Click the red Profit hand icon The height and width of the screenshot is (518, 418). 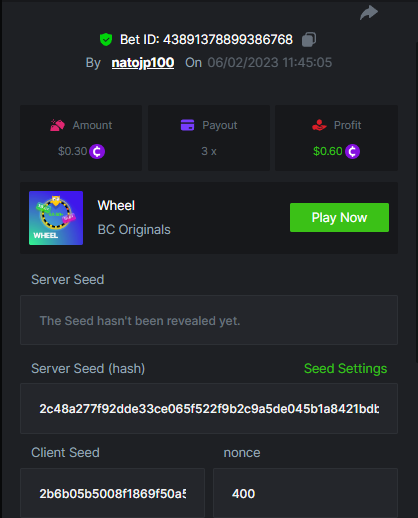click(x=319, y=125)
